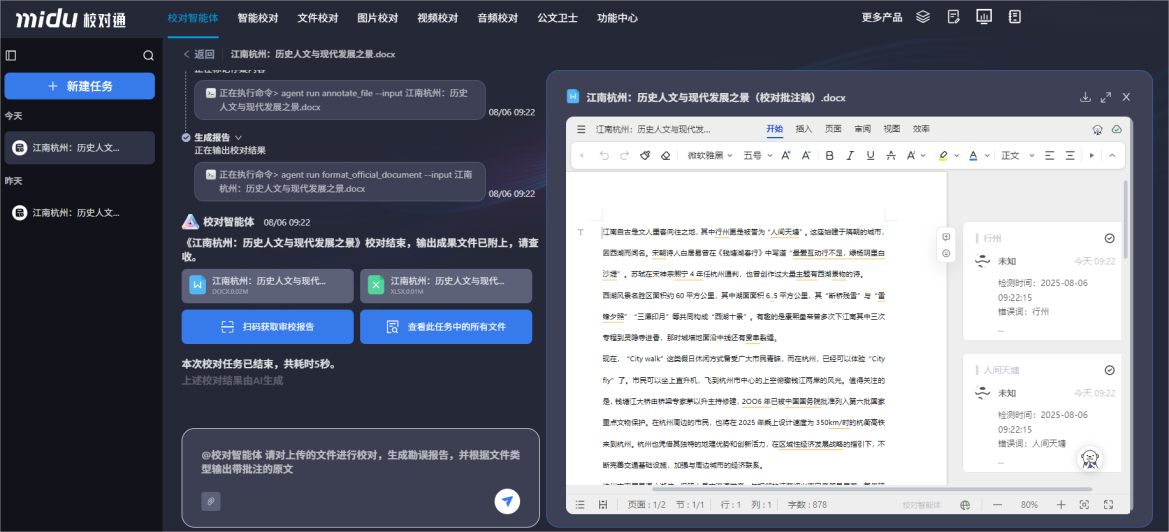Open the DOCX result file card
Viewport: 1169px width, 532px height.
(x=268, y=286)
